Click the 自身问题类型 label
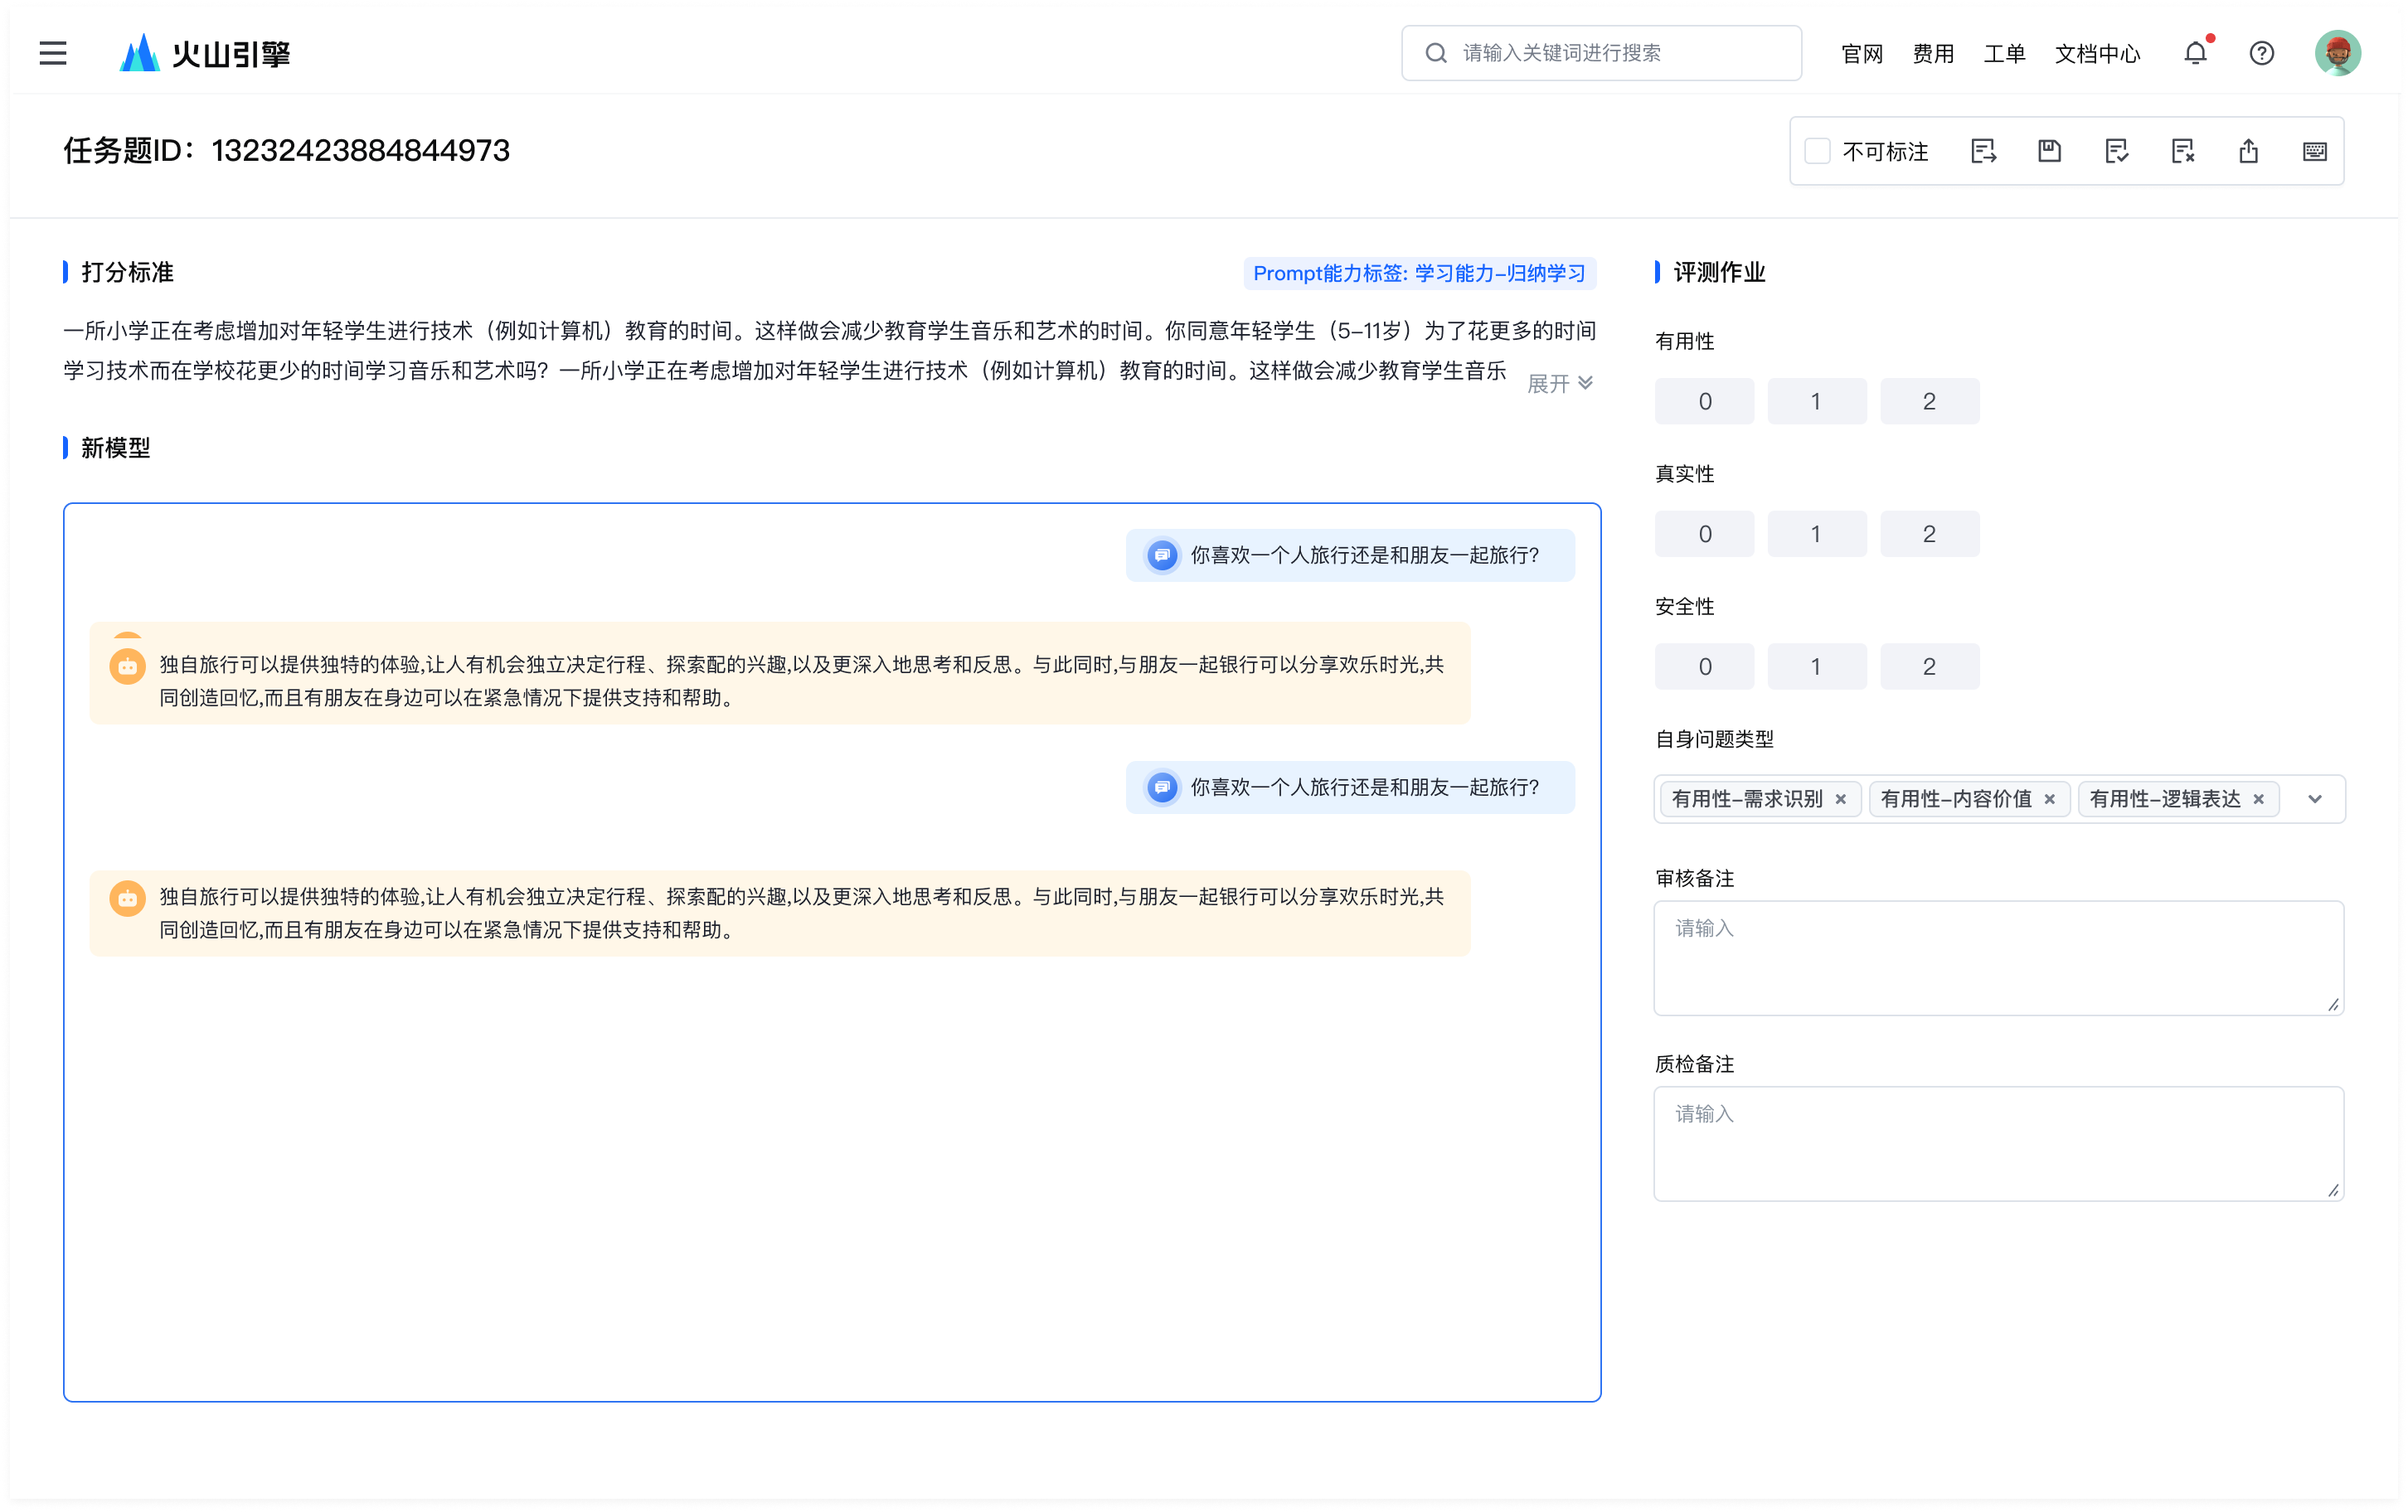 [1714, 740]
